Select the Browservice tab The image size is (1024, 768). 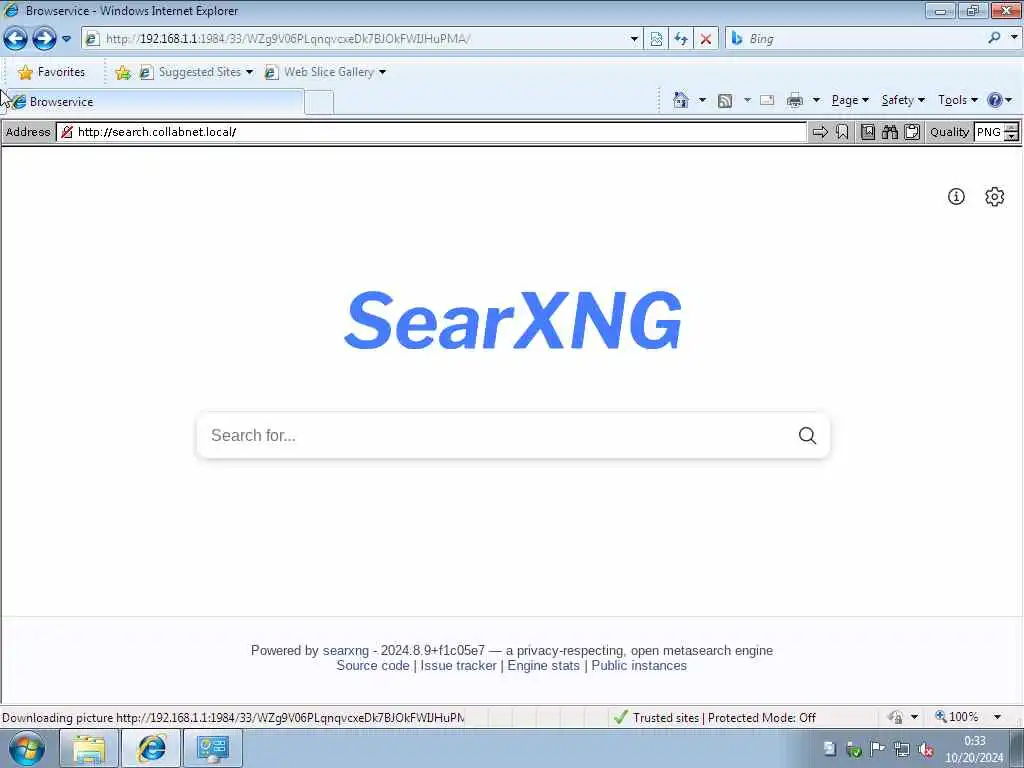pos(155,102)
